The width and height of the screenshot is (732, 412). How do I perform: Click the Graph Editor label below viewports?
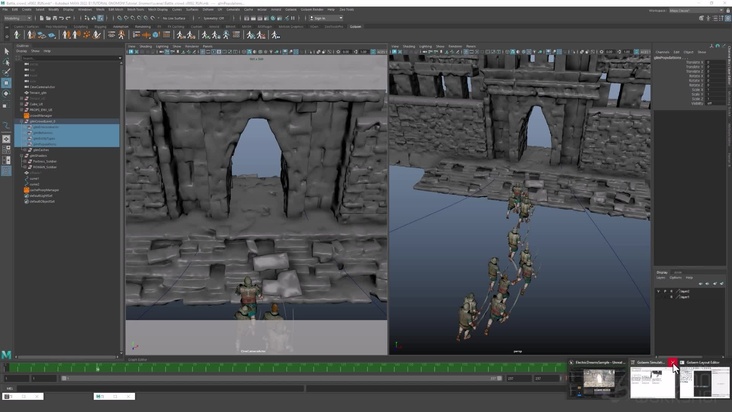pyautogui.click(x=137, y=359)
